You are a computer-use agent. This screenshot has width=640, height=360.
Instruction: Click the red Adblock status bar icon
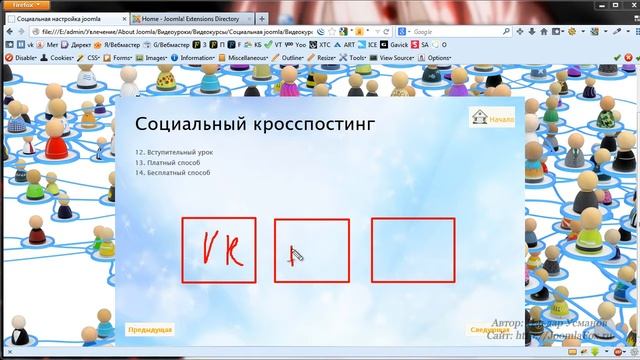click(618, 352)
